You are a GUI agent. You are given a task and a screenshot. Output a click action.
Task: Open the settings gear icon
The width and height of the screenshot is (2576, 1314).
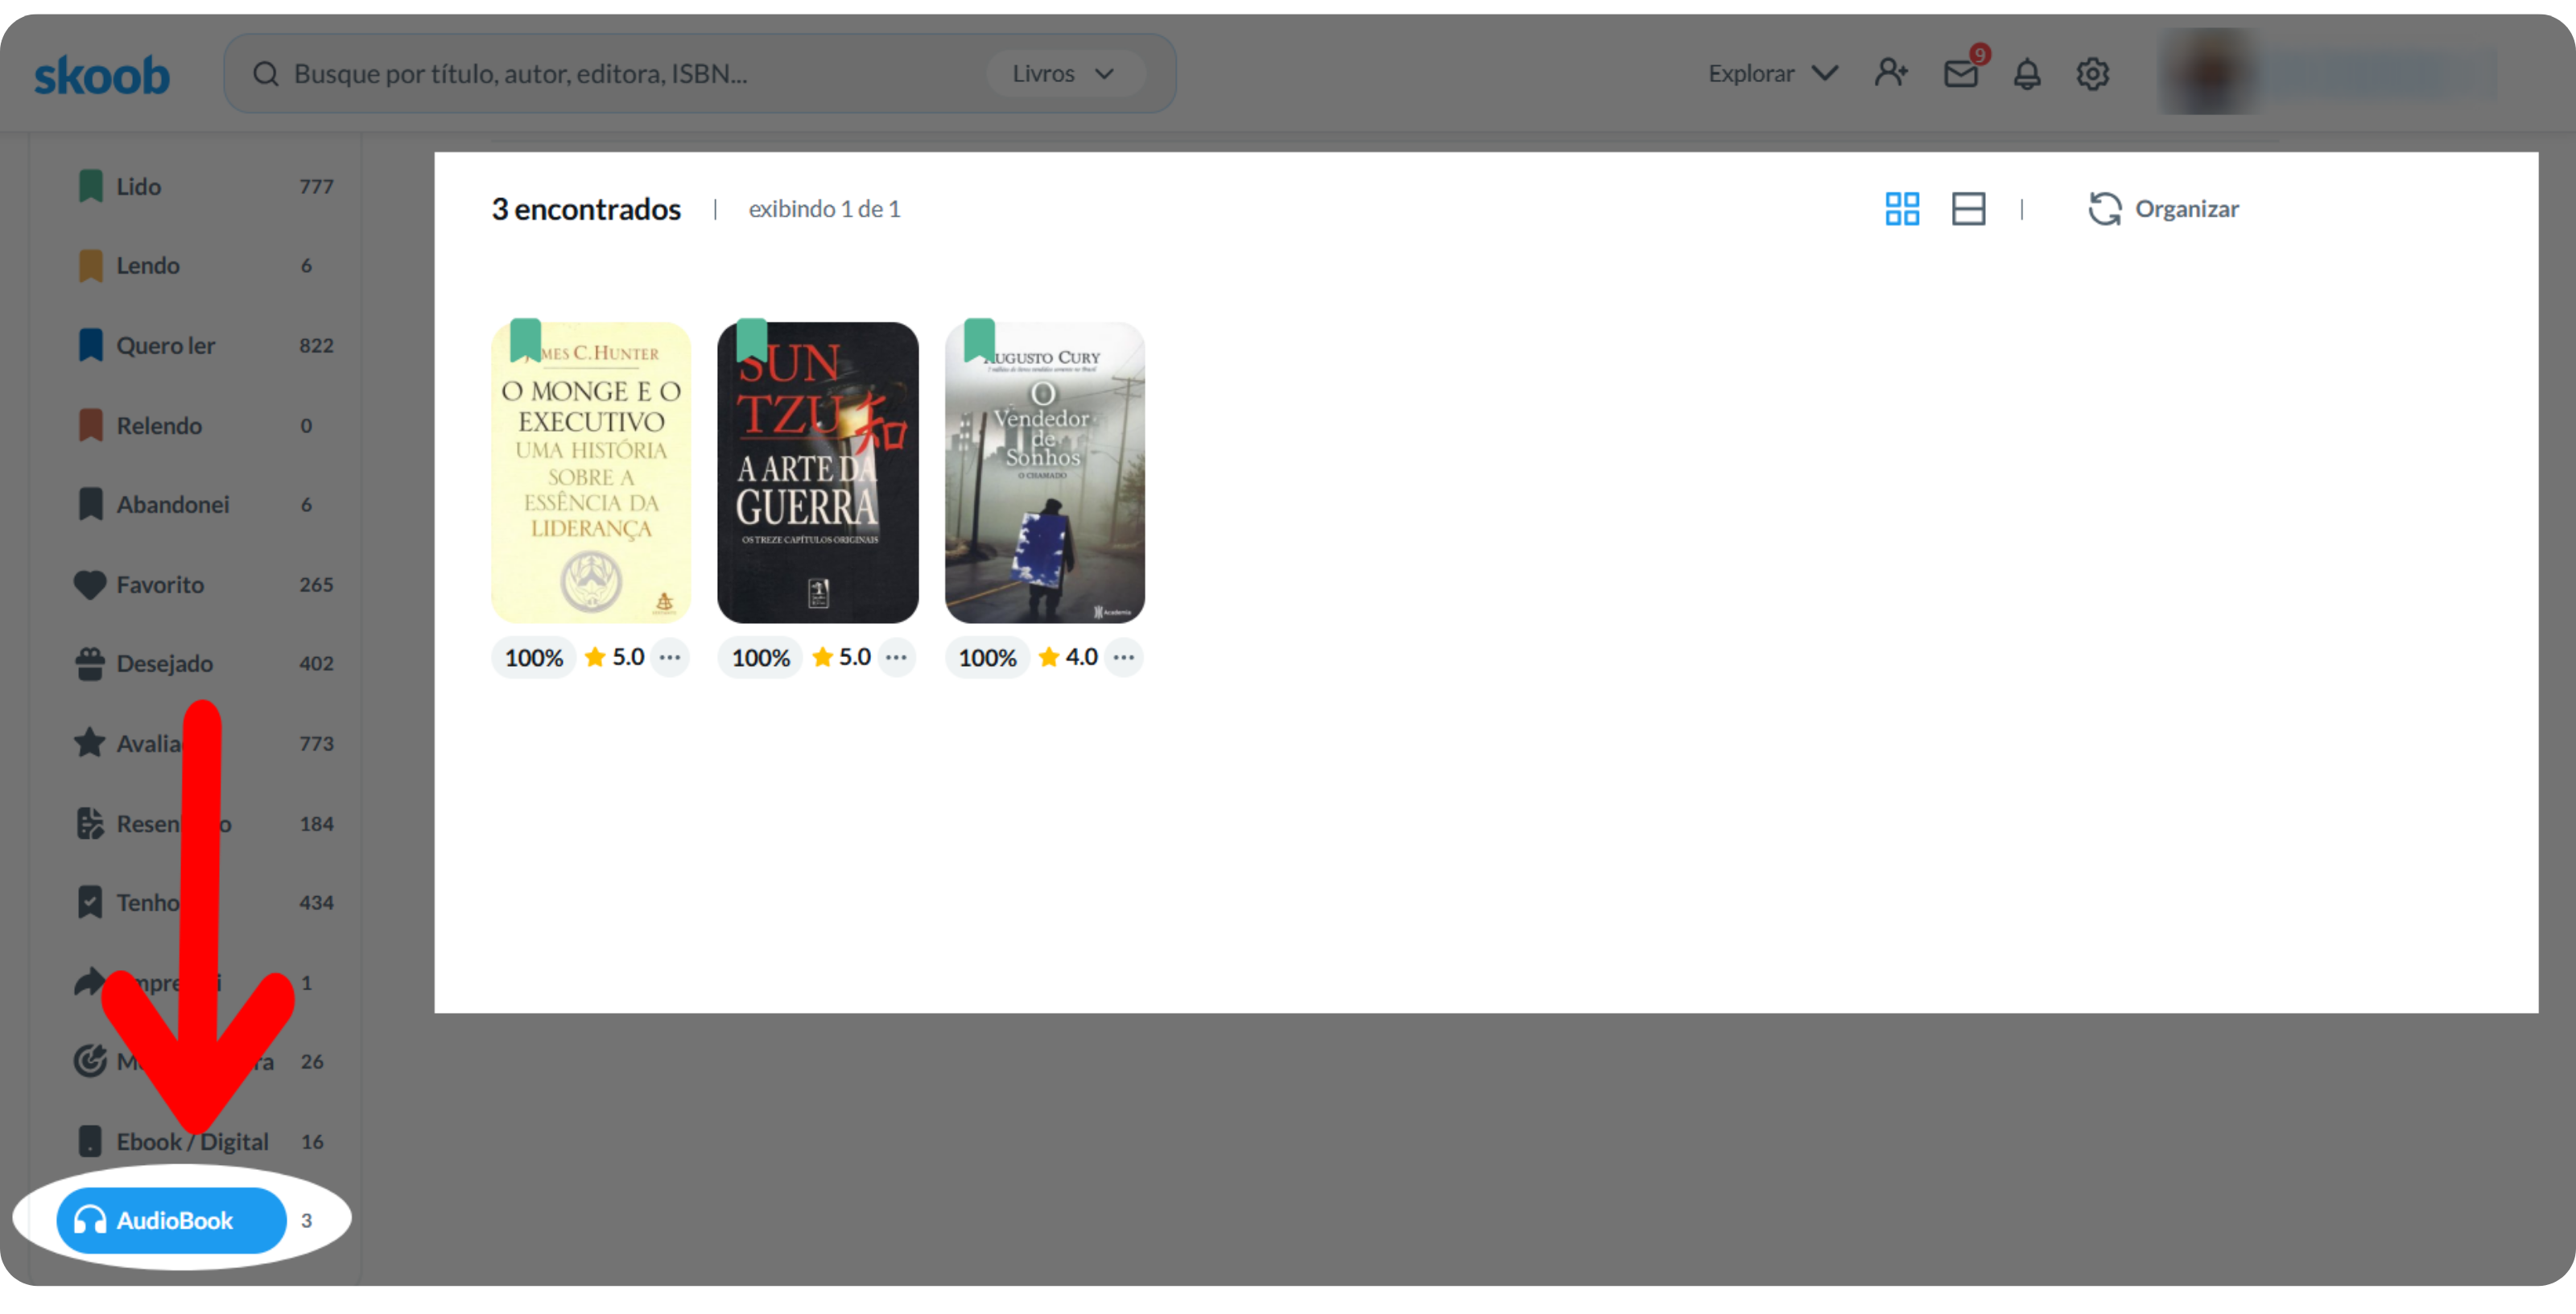coord(2092,74)
